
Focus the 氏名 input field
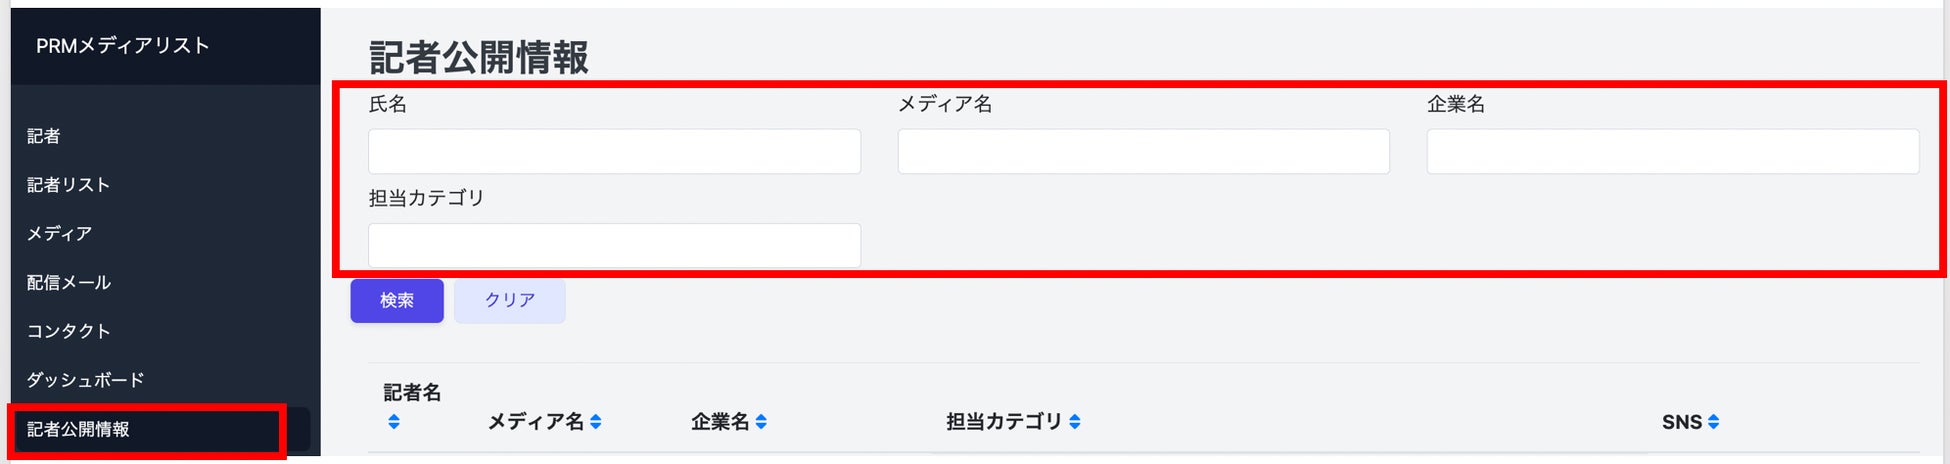click(x=614, y=152)
